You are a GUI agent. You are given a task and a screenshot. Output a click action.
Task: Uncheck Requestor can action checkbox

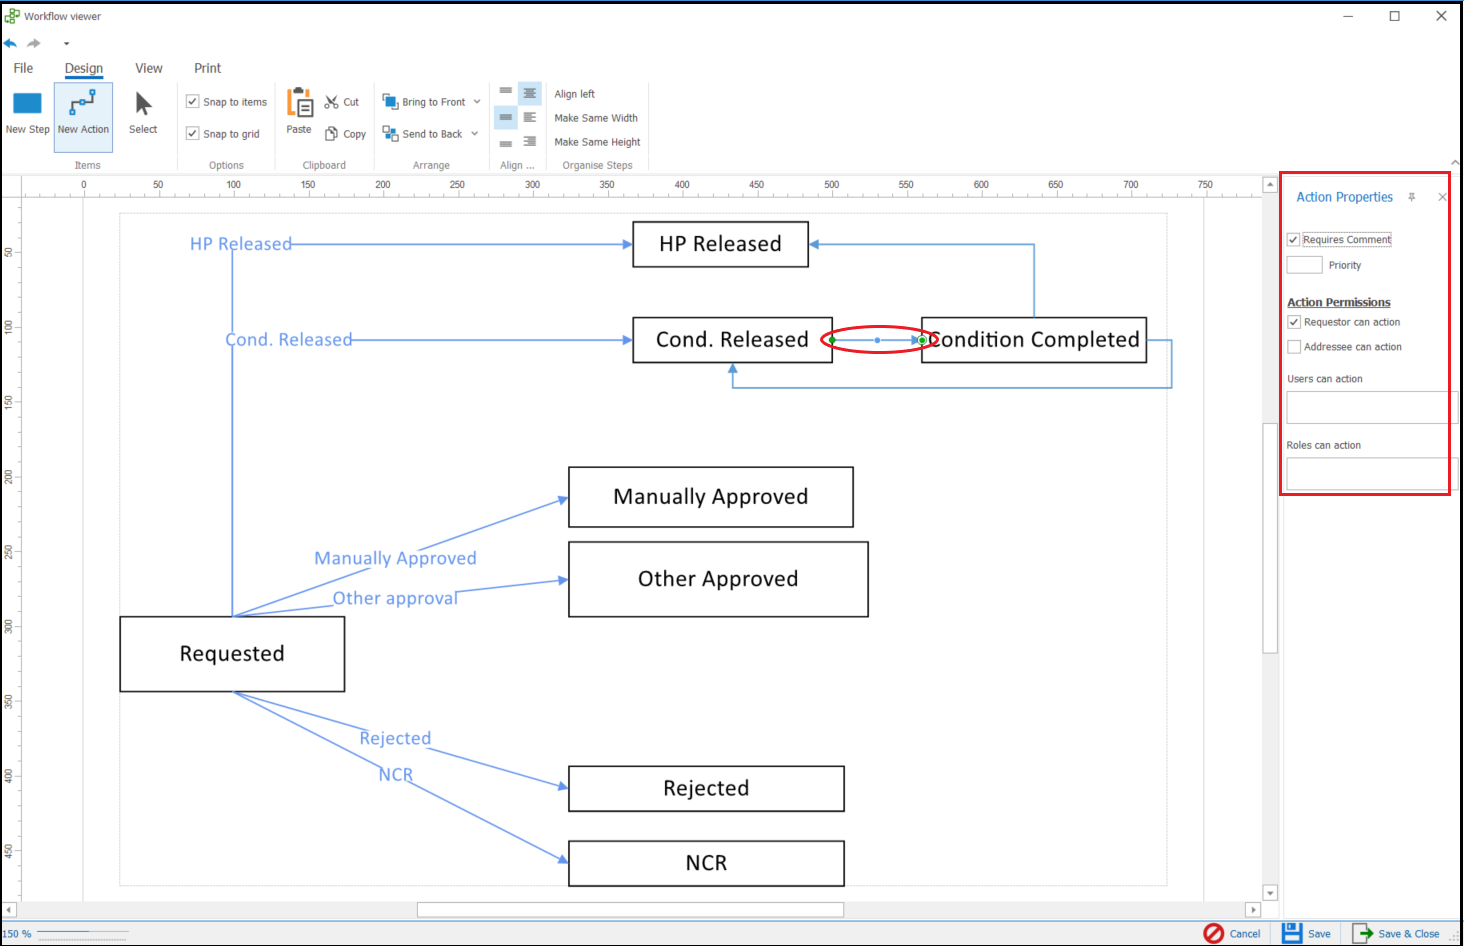coord(1294,322)
